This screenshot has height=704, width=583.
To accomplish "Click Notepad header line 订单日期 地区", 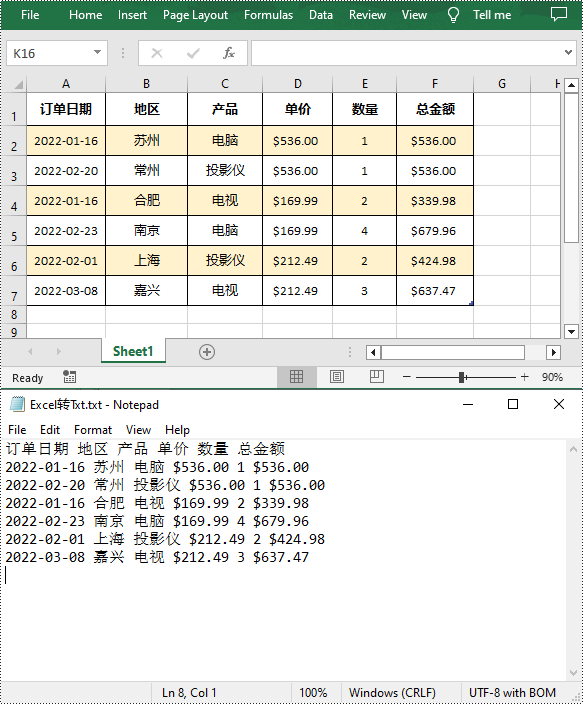I will click(x=145, y=449).
